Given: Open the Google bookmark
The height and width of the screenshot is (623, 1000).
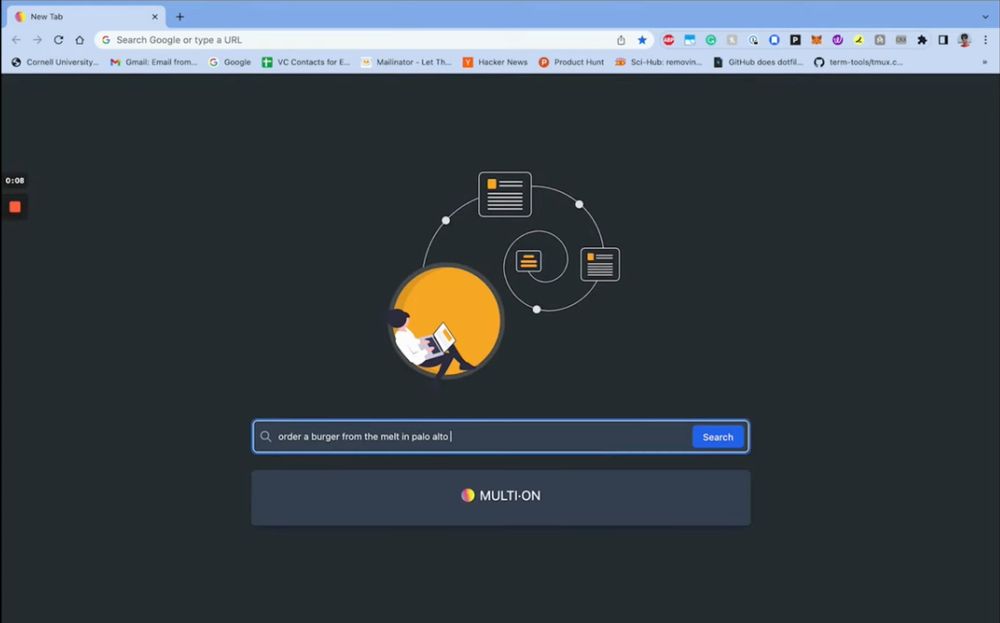Looking at the screenshot, I should 230,62.
